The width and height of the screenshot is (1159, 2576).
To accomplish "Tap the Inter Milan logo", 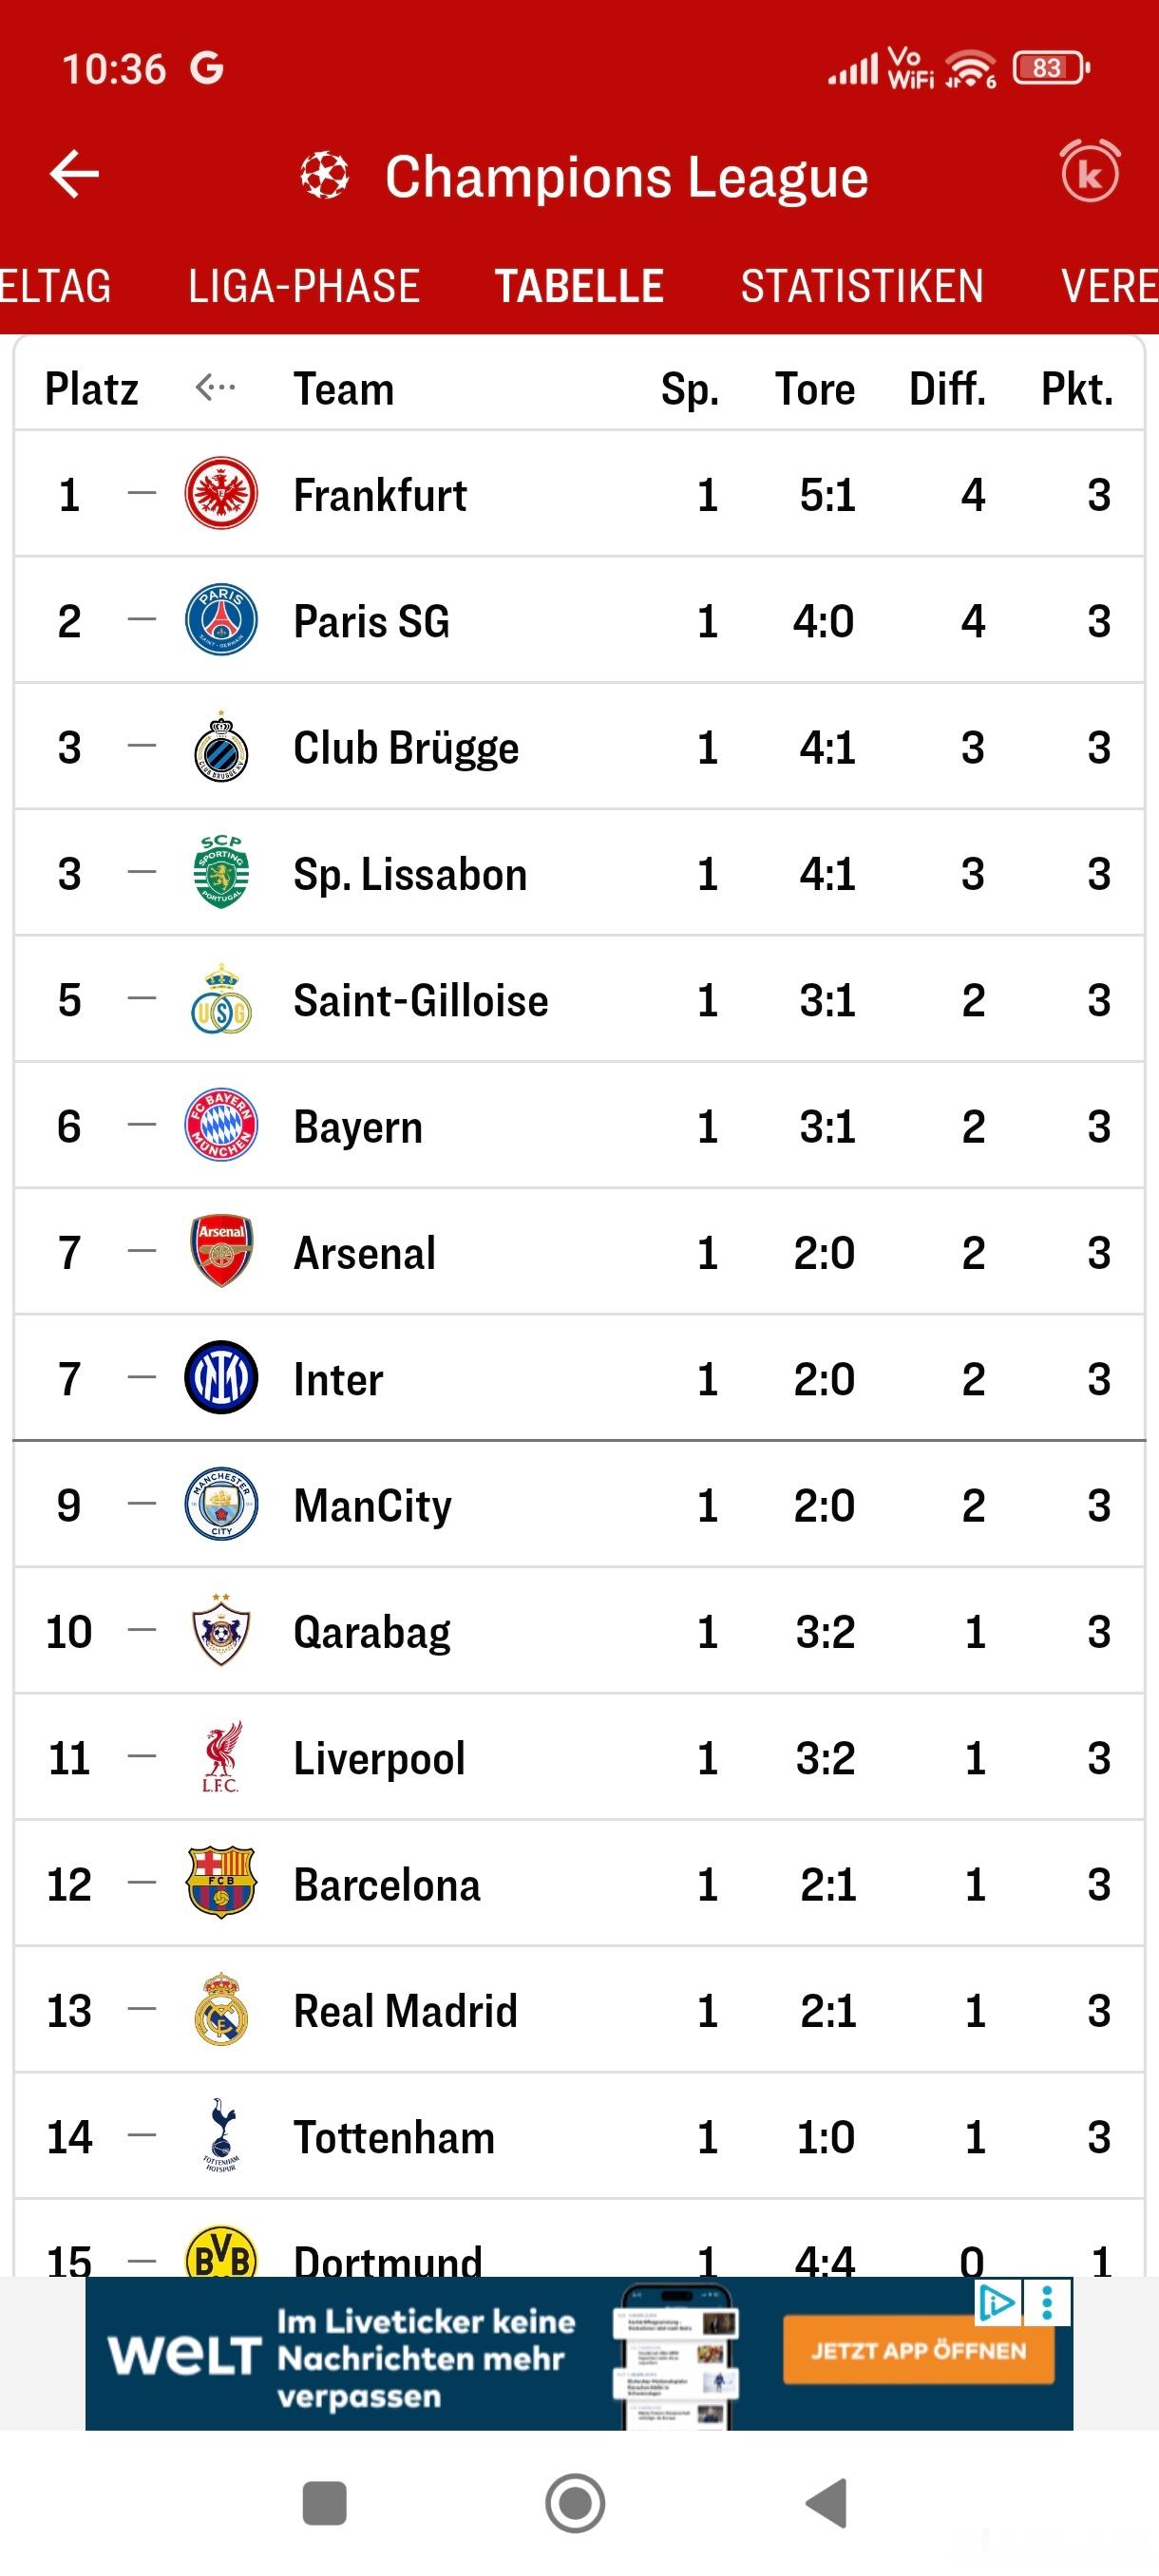I will tap(221, 1378).
